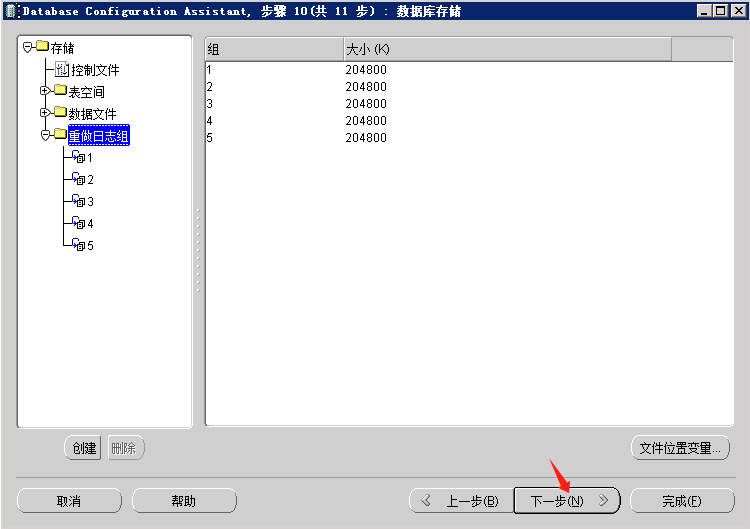
Task: Proceed with 下一步(N)
Action: (567, 501)
